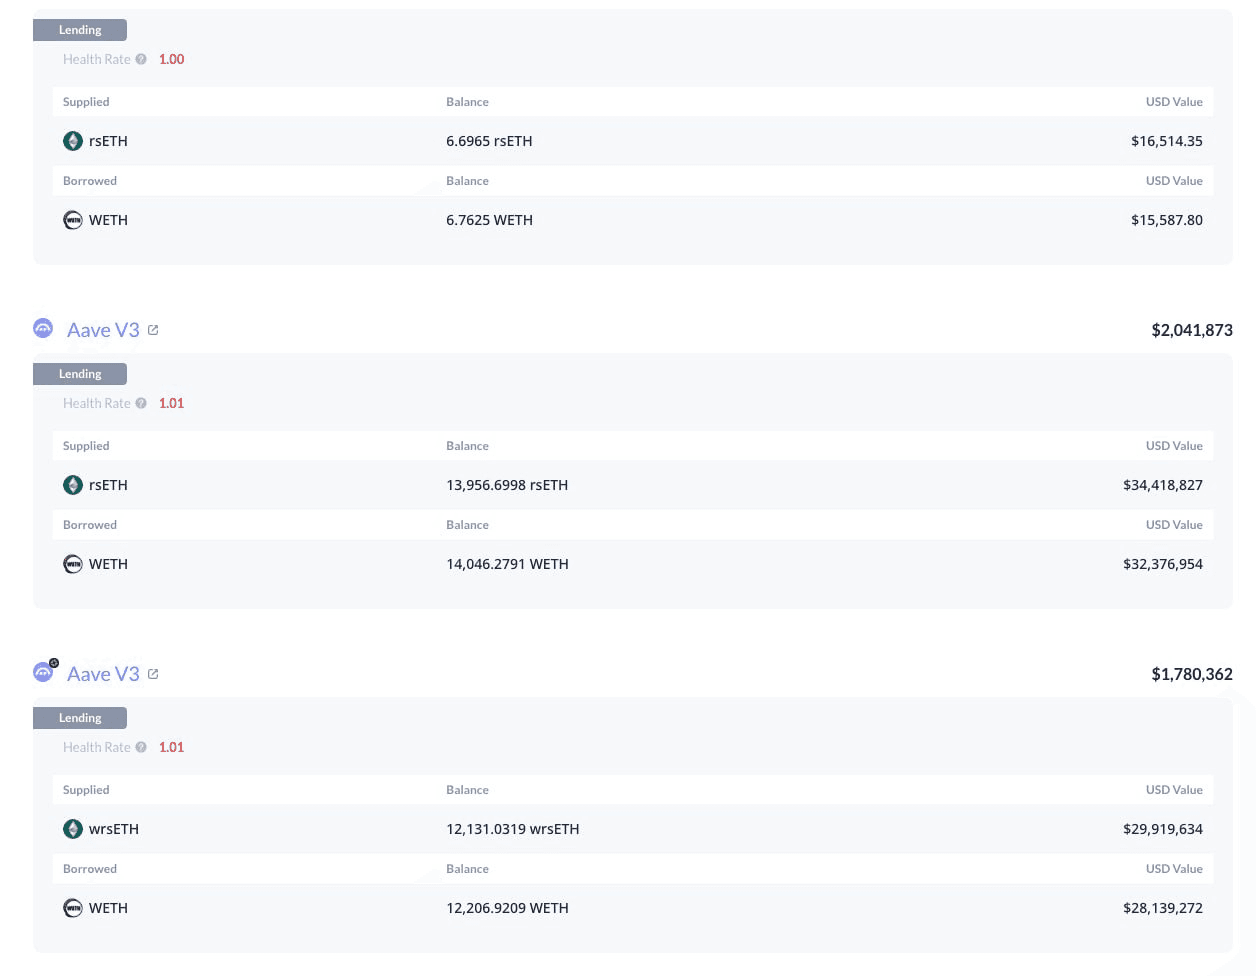1256x976 pixels.
Task: Click WETH token icon with 14,046.2791 balance
Action: pyautogui.click(x=73, y=564)
